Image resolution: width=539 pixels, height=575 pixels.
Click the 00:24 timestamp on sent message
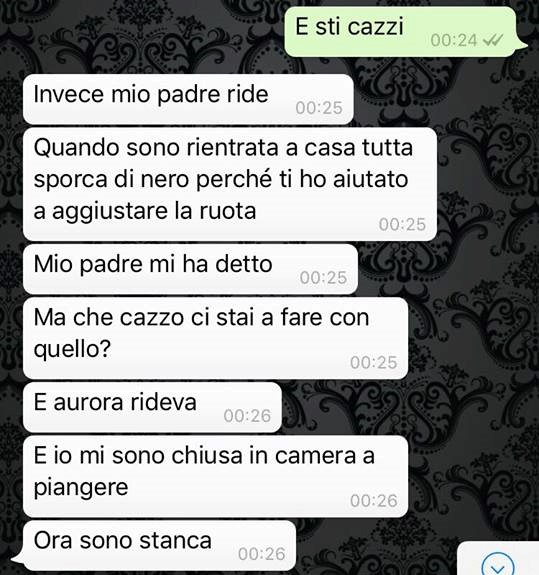point(454,40)
